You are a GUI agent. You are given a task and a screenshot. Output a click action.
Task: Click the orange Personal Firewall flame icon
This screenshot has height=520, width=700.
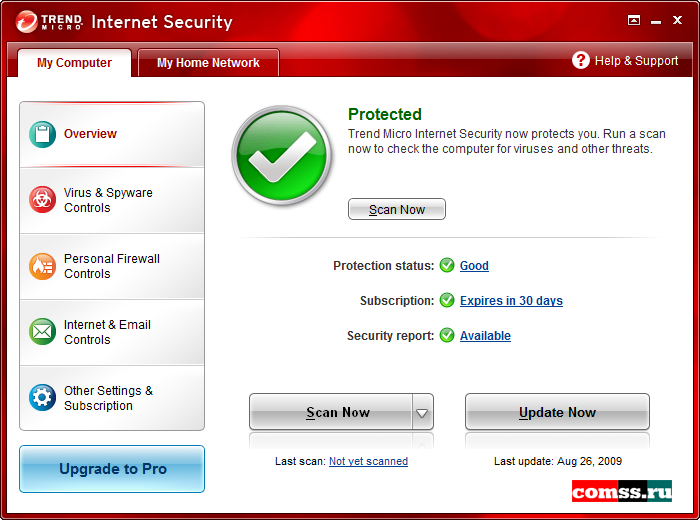pos(42,266)
